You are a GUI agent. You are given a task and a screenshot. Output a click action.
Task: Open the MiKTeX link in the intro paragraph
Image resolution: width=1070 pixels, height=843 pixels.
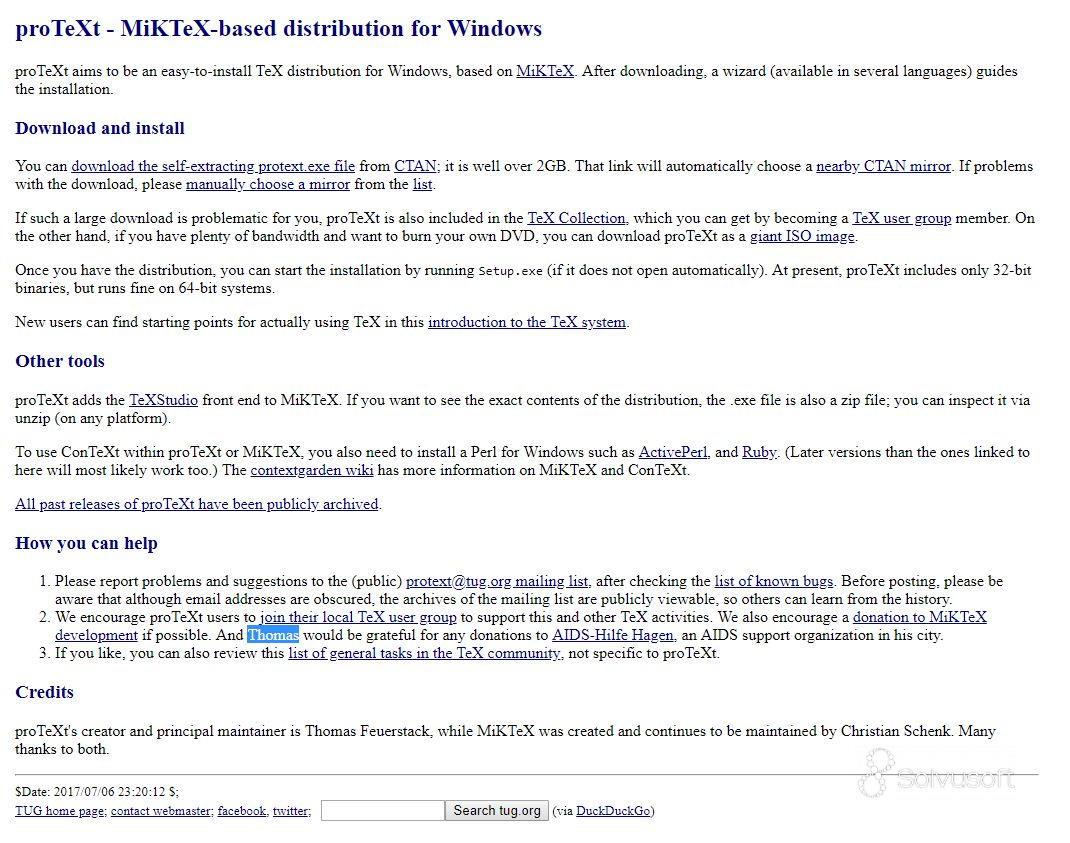pyautogui.click(x=545, y=71)
